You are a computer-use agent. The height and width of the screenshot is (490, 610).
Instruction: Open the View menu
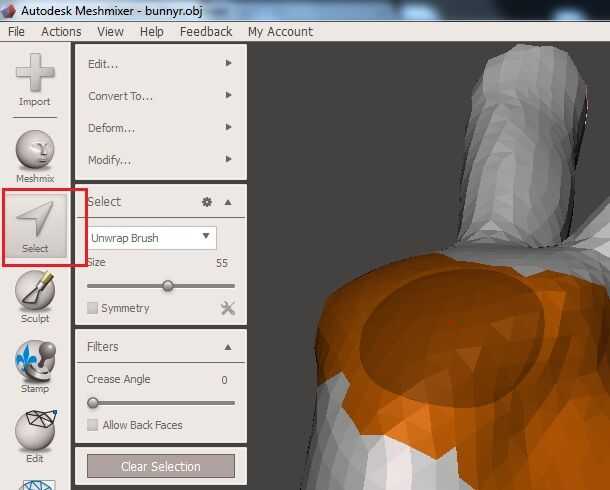point(110,32)
